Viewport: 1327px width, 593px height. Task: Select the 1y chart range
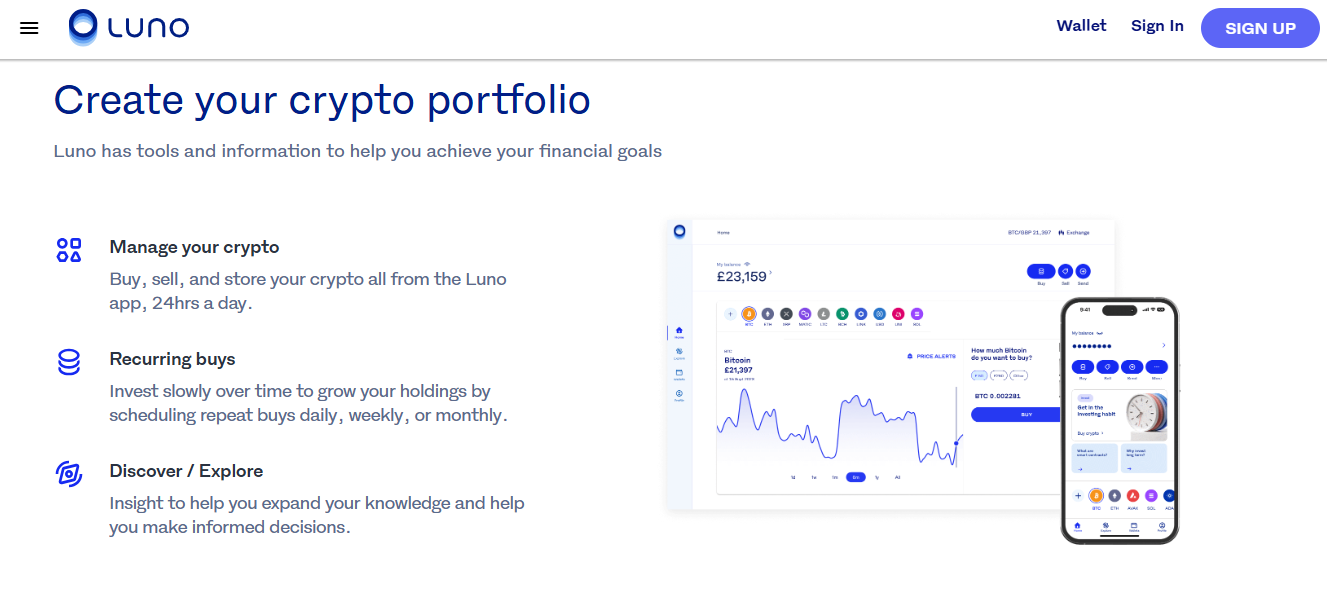tap(877, 477)
